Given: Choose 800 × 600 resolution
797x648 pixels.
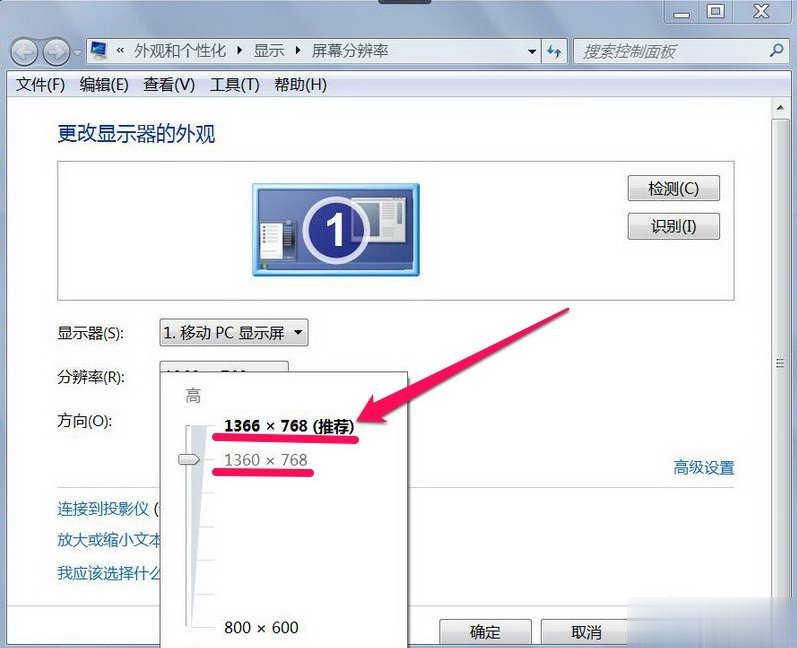Looking at the screenshot, I should pos(261,628).
